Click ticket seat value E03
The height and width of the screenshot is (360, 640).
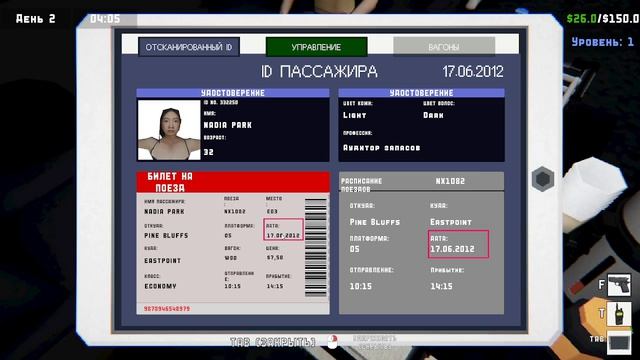point(272,211)
